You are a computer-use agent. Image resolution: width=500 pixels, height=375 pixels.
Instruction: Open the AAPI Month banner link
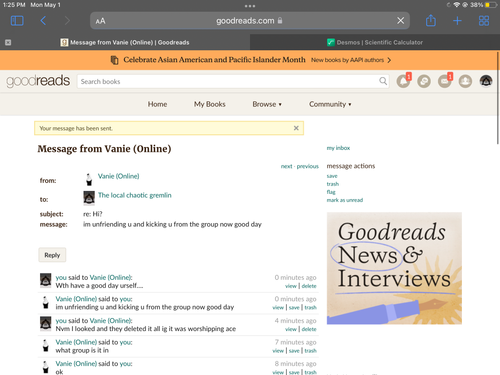pyautogui.click(x=214, y=60)
